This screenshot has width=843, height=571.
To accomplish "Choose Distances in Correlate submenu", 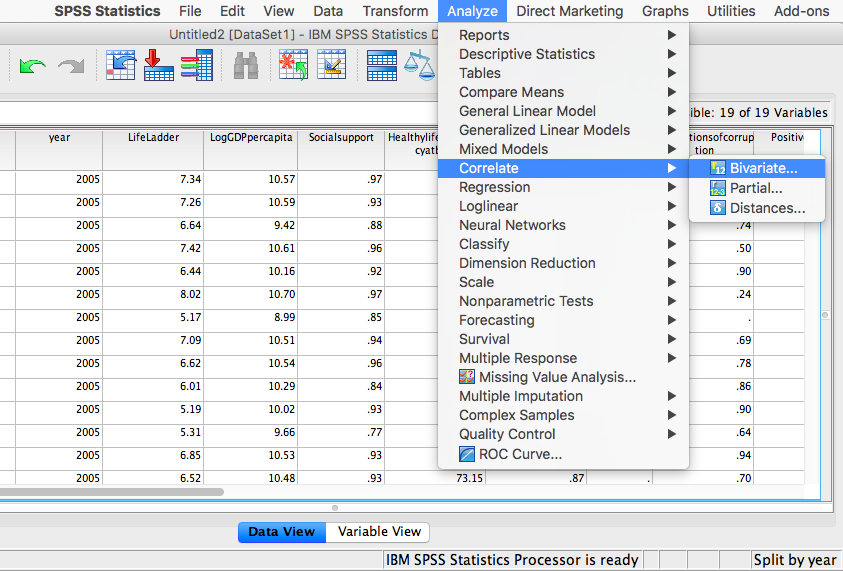I will [756, 208].
